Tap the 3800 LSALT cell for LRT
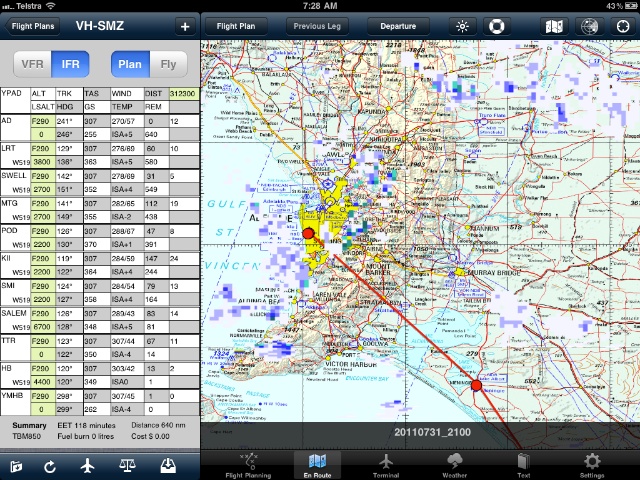The image size is (640, 480). 42,162
